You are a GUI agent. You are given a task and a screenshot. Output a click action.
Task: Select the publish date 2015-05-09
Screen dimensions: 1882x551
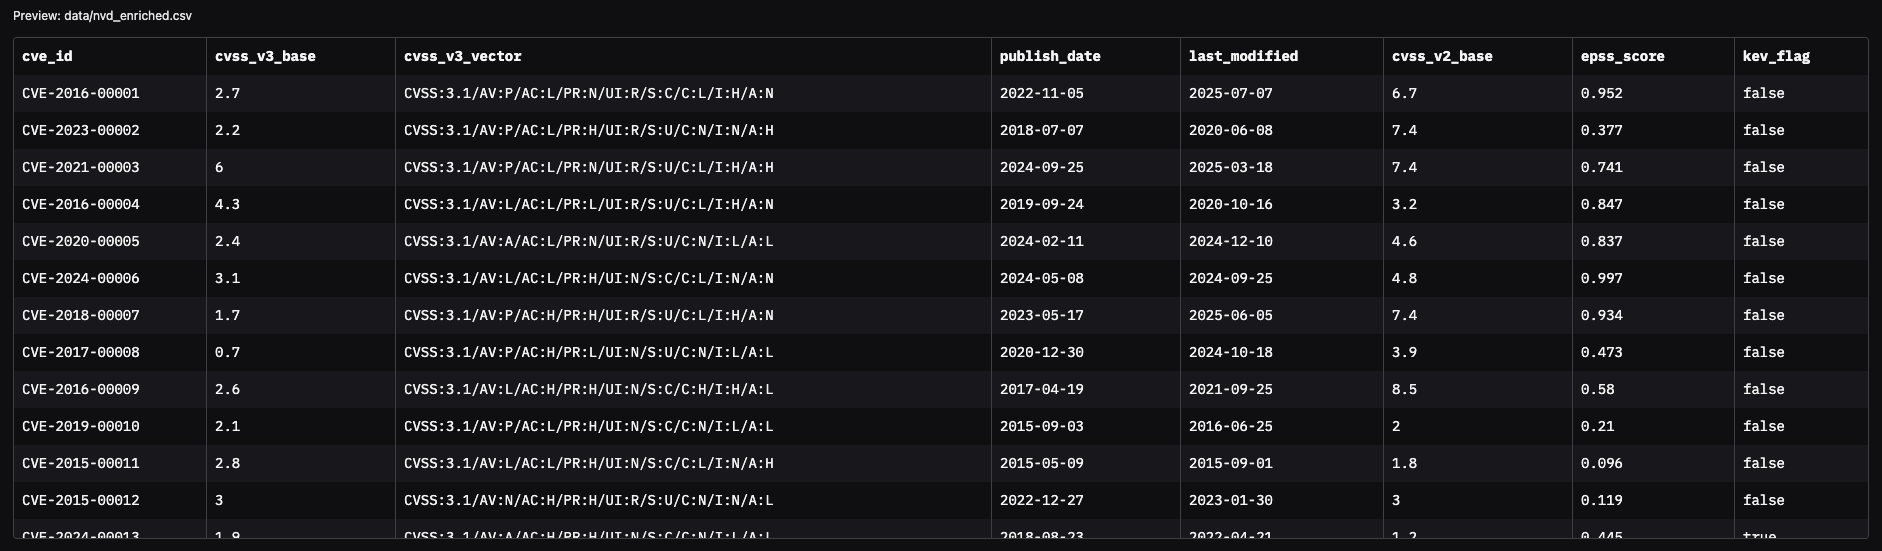(1041, 464)
